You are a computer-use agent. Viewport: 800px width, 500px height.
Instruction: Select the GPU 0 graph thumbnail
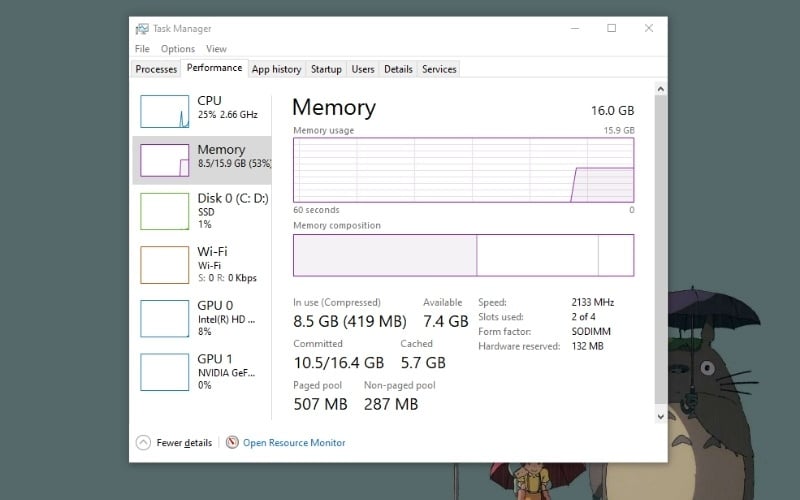(164, 318)
